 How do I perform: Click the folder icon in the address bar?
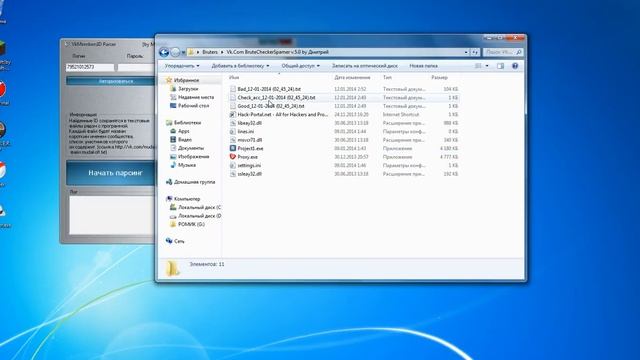point(191,52)
